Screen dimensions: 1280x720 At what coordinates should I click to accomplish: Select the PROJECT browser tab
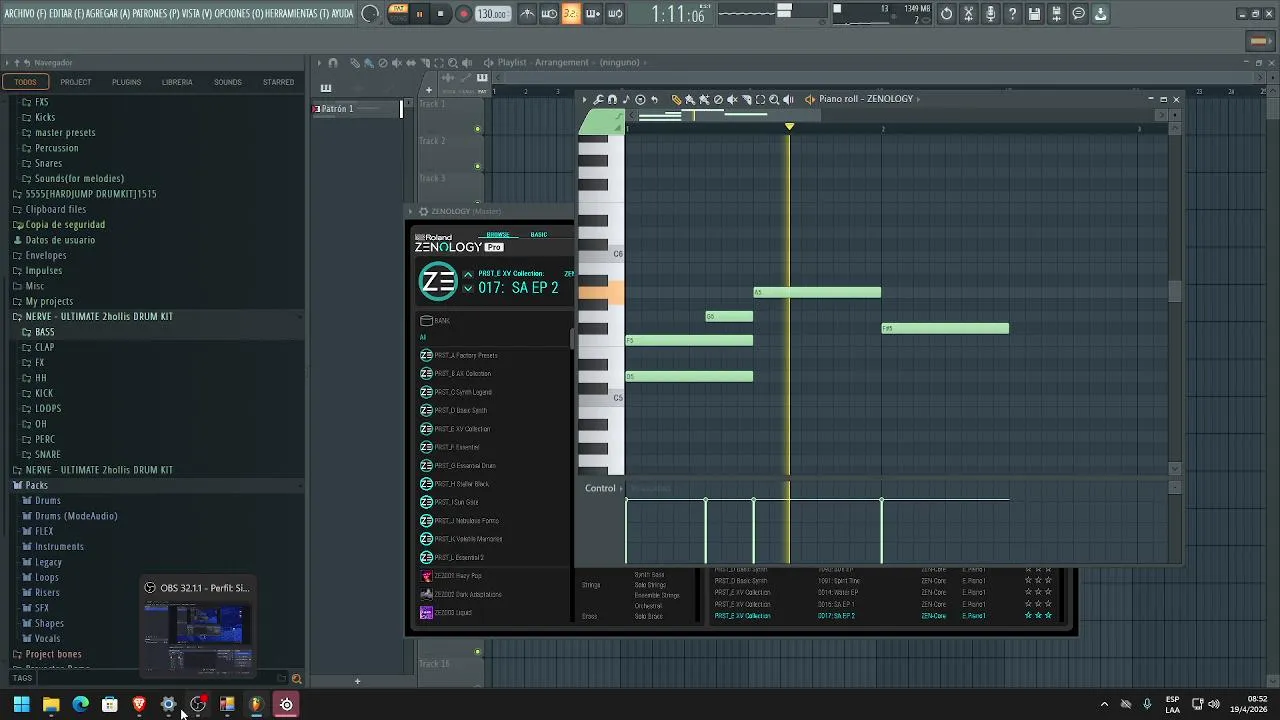pos(75,82)
